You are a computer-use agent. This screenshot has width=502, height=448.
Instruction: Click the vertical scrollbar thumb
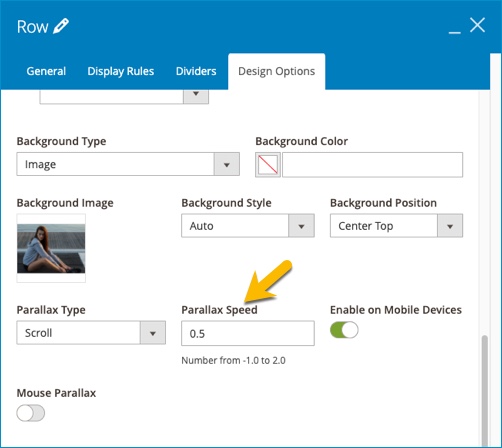[485, 390]
